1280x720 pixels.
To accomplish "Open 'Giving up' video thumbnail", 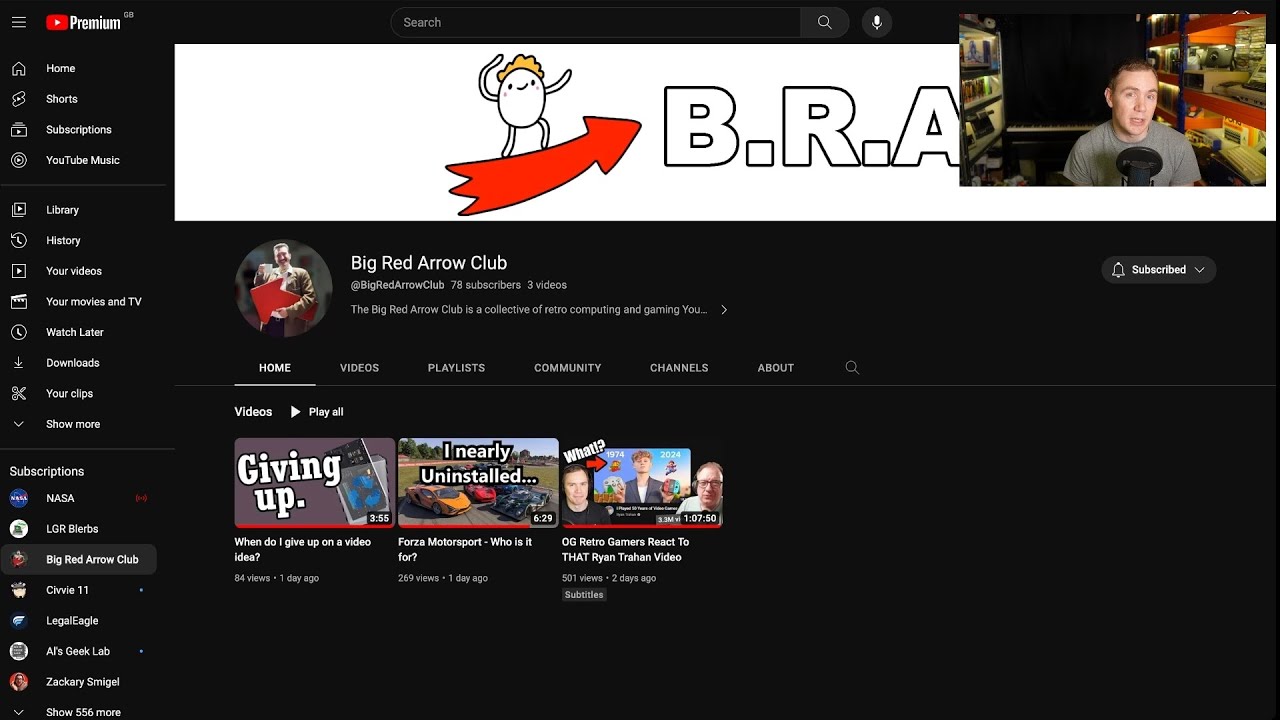I will [315, 482].
